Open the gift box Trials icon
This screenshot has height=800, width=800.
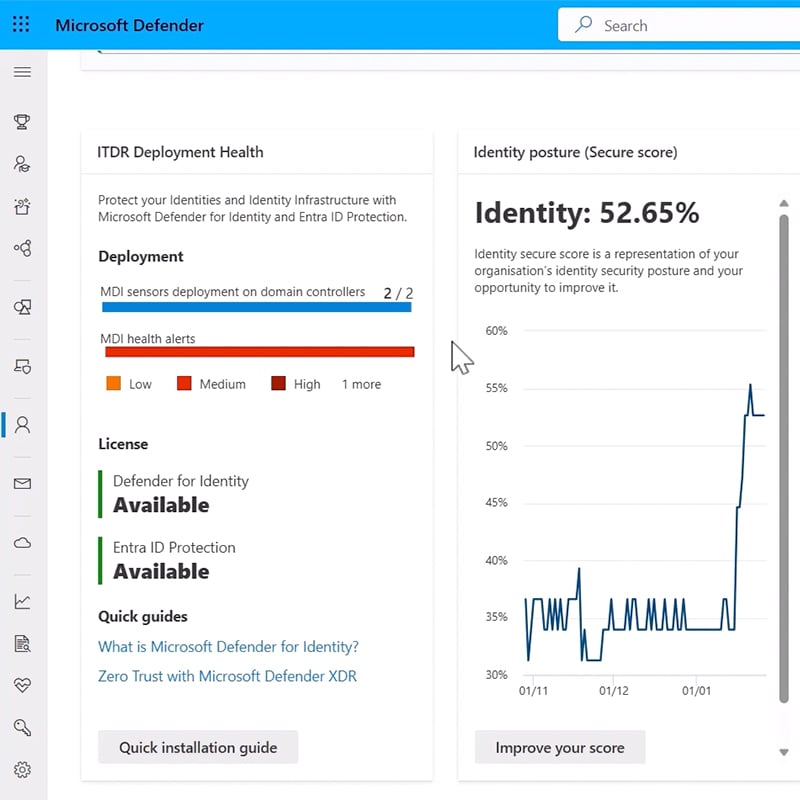pos(23,206)
